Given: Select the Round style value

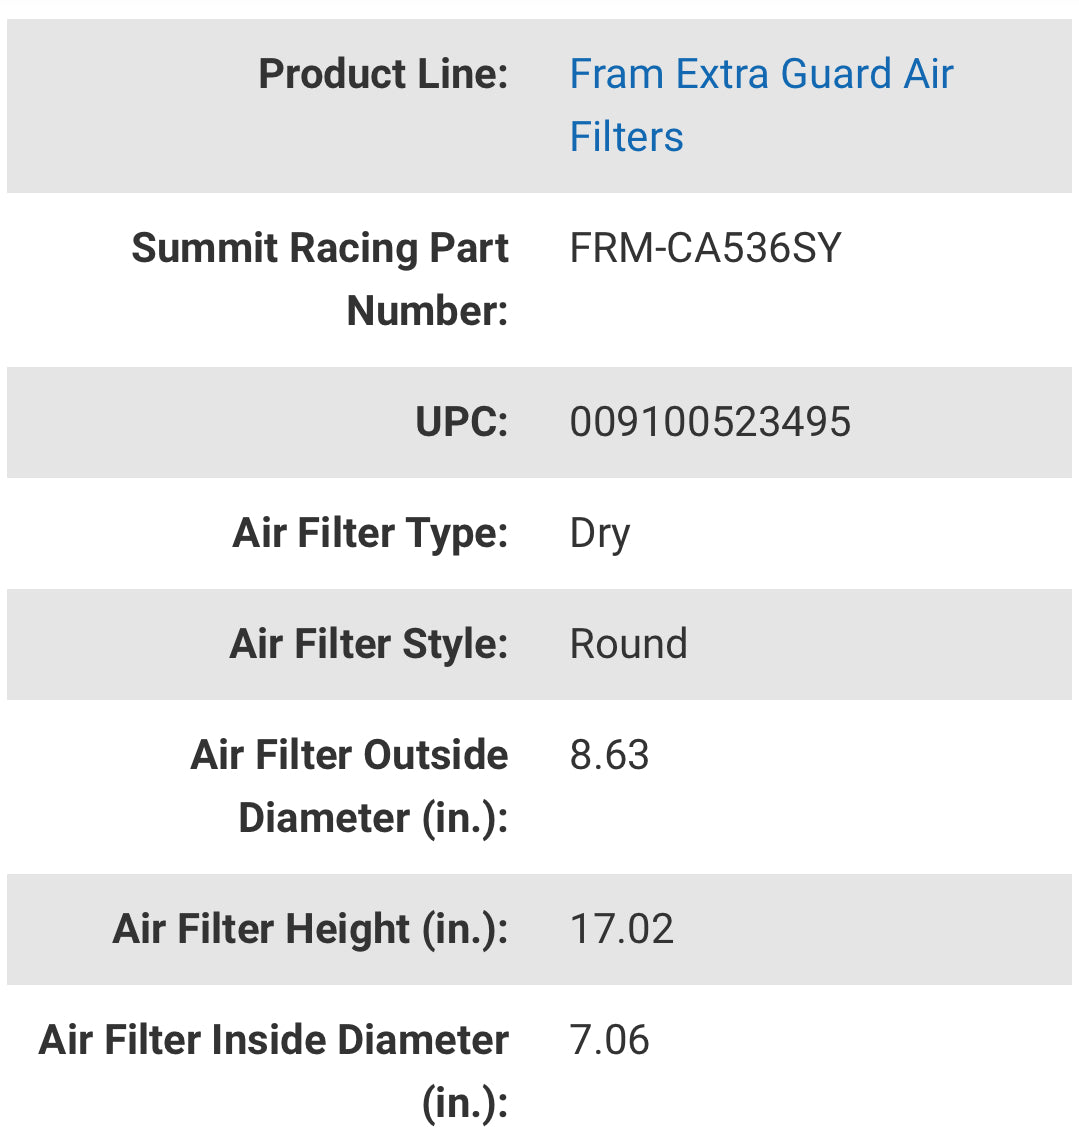Looking at the screenshot, I should tap(628, 644).
